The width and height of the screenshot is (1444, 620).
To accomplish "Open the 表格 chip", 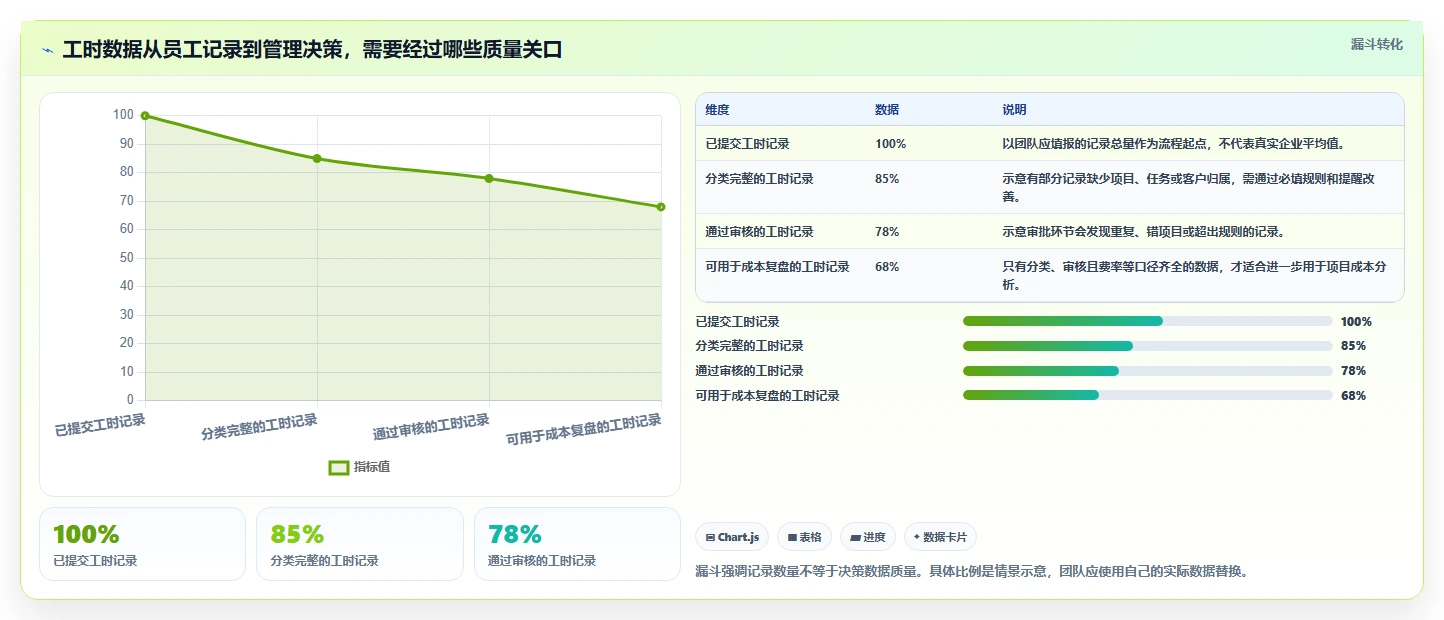I will point(804,537).
